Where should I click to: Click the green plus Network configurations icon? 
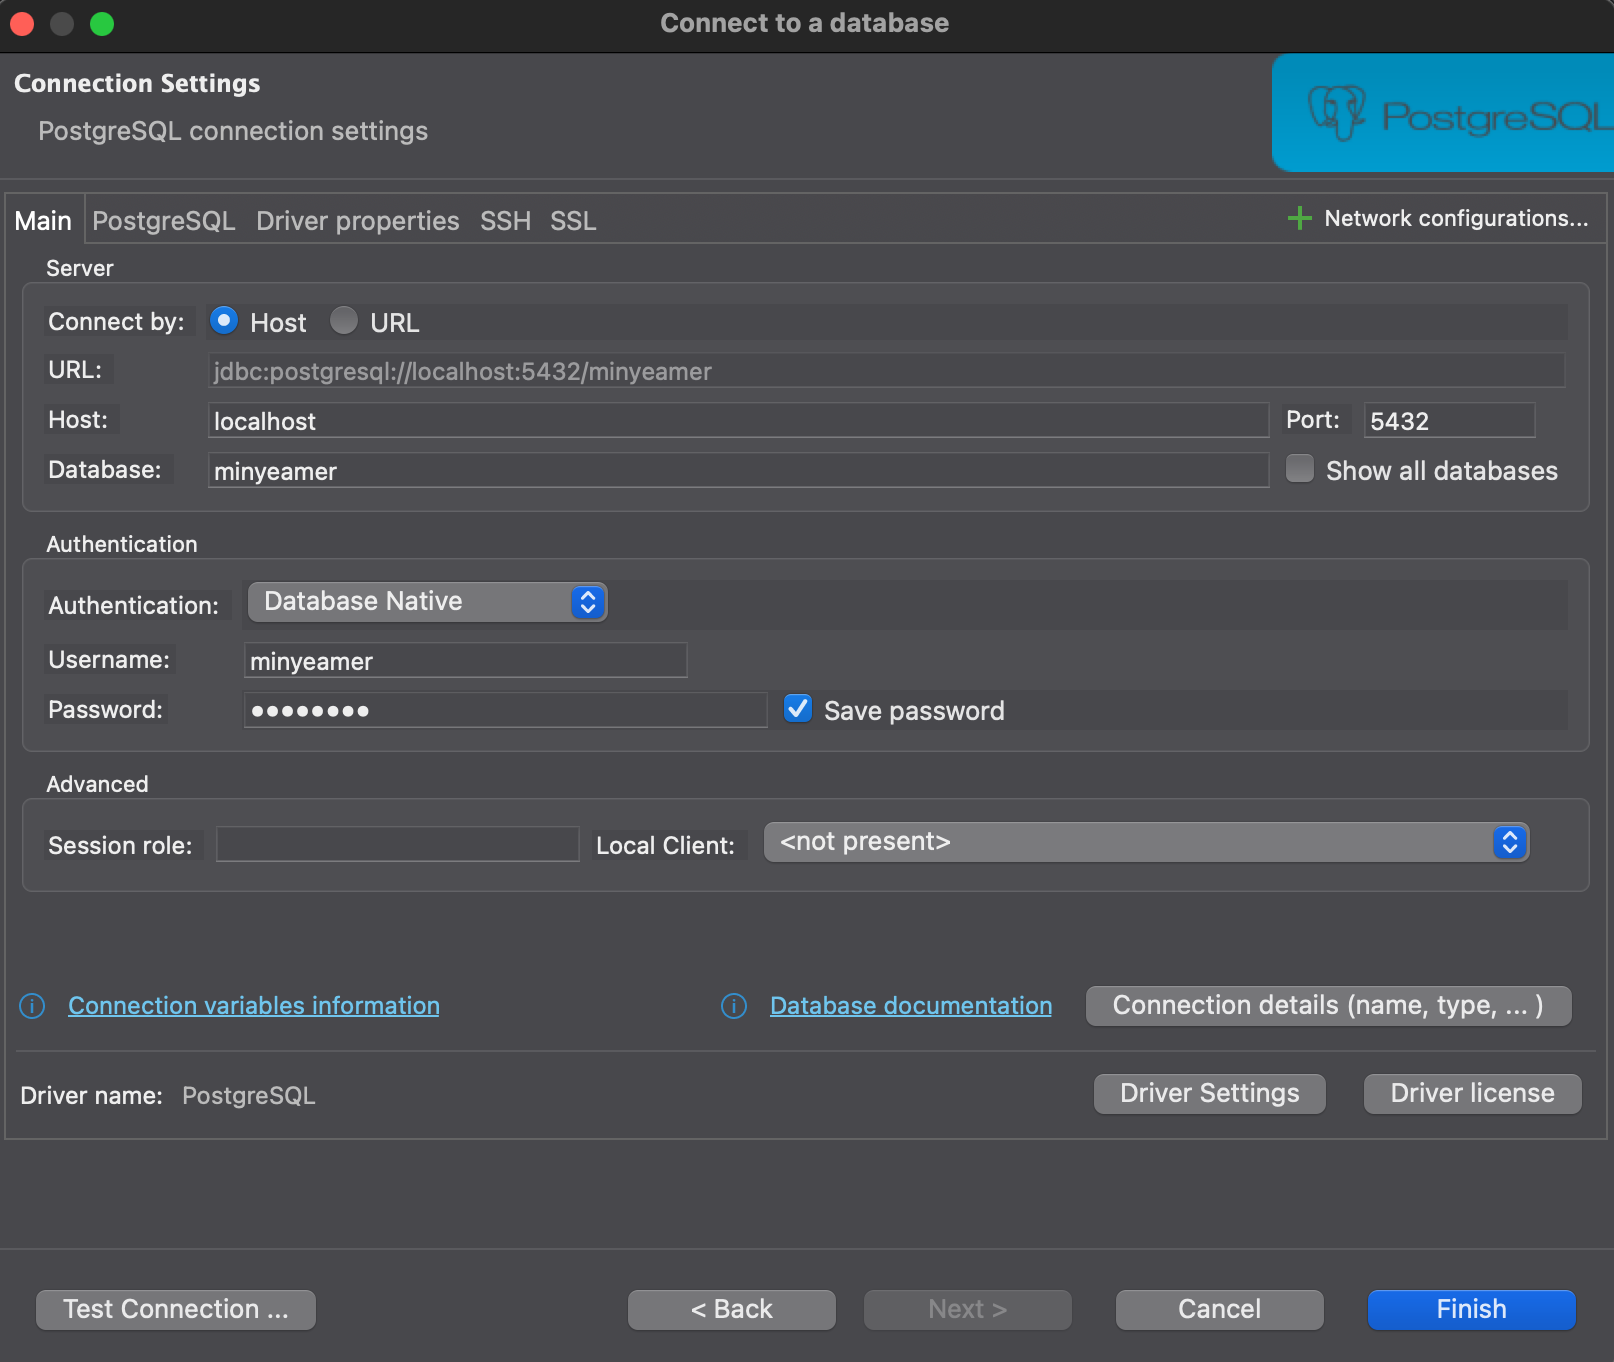(1299, 218)
